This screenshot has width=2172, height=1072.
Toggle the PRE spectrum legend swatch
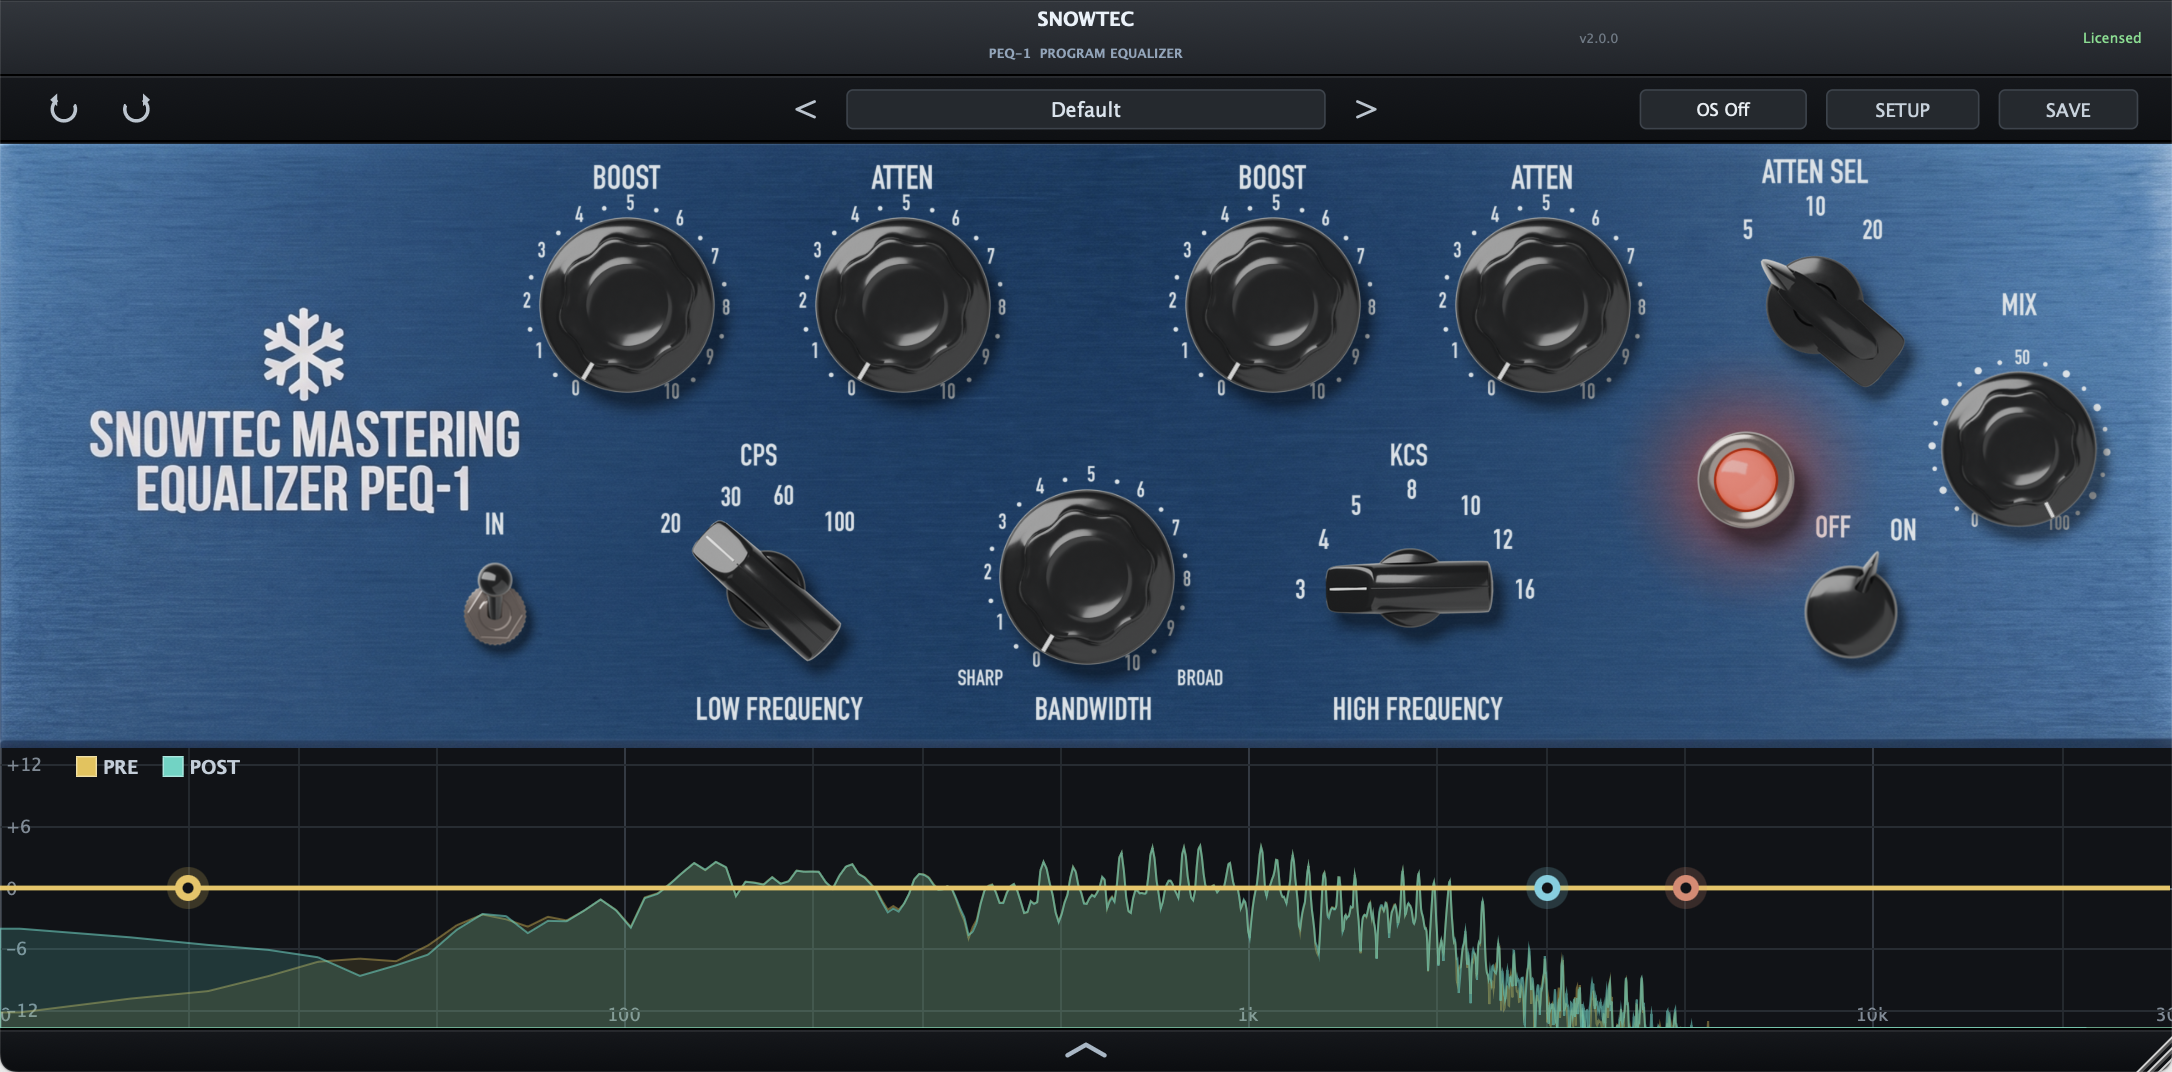tap(86, 767)
